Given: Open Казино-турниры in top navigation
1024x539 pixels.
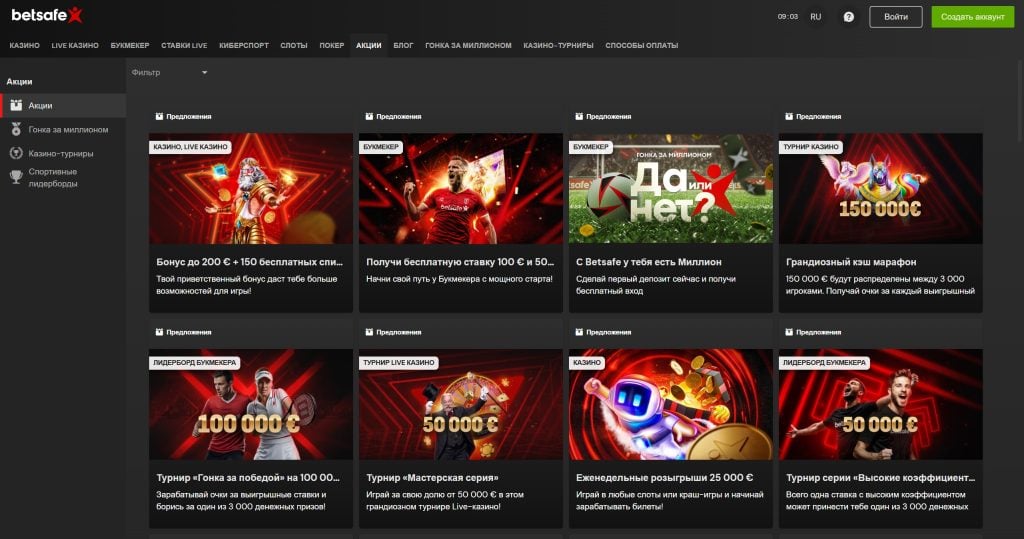Looking at the screenshot, I should [558, 46].
